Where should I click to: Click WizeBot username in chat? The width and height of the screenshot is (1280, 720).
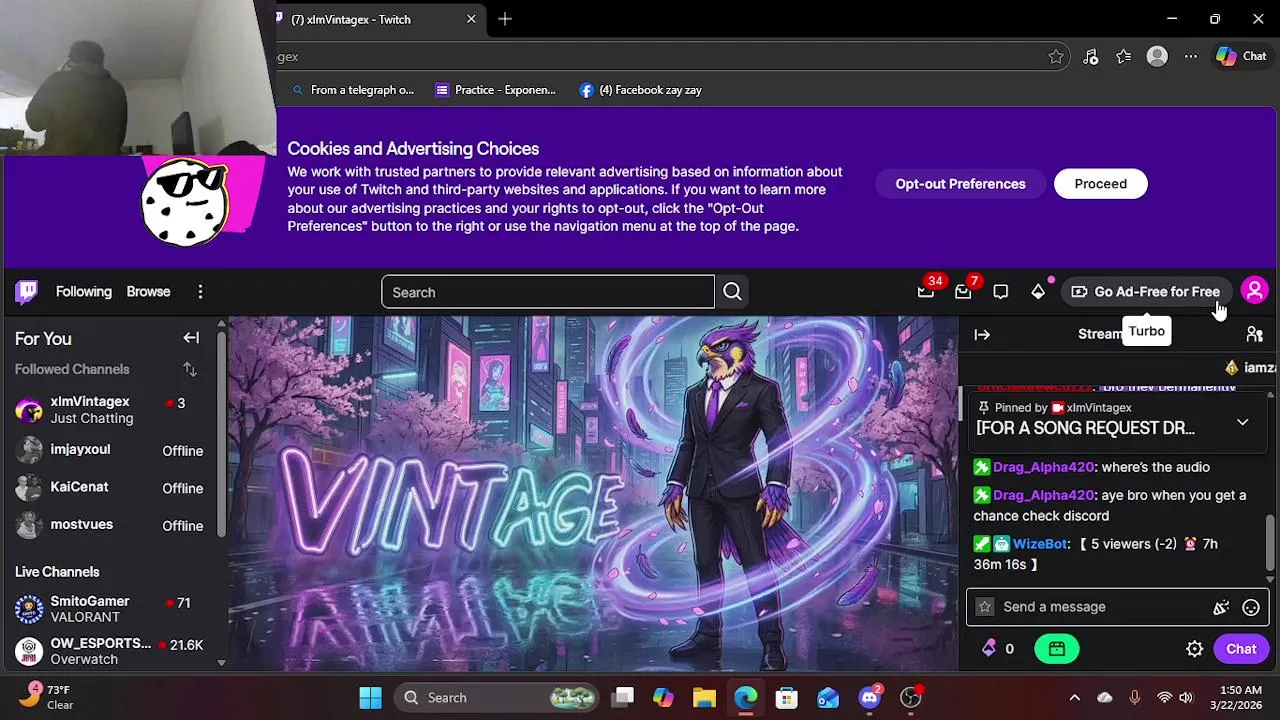click(x=1039, y=544)
